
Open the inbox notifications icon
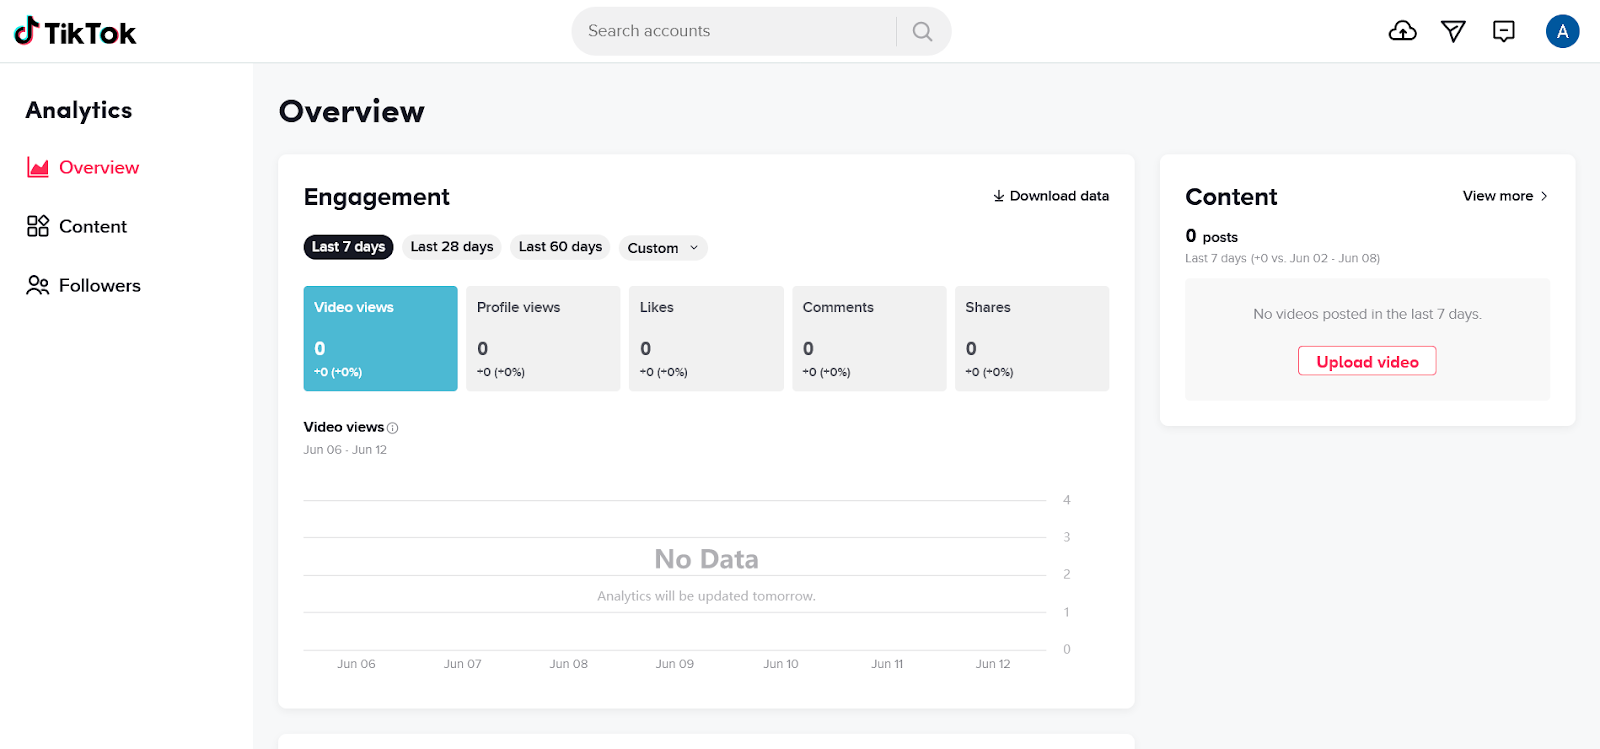click(1504, 32)
